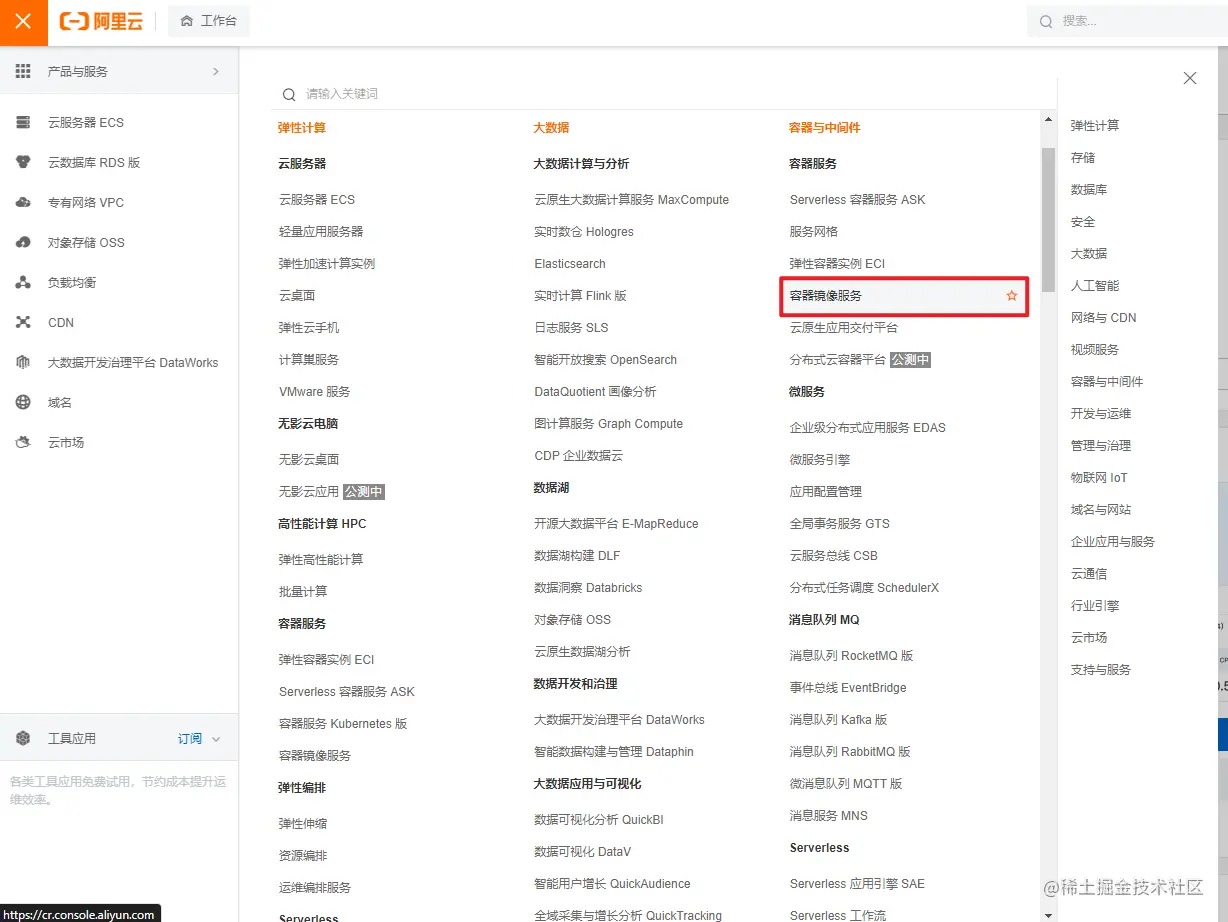
Task: Open Elasticsearch product link
Action: click(x=570, y=264)
